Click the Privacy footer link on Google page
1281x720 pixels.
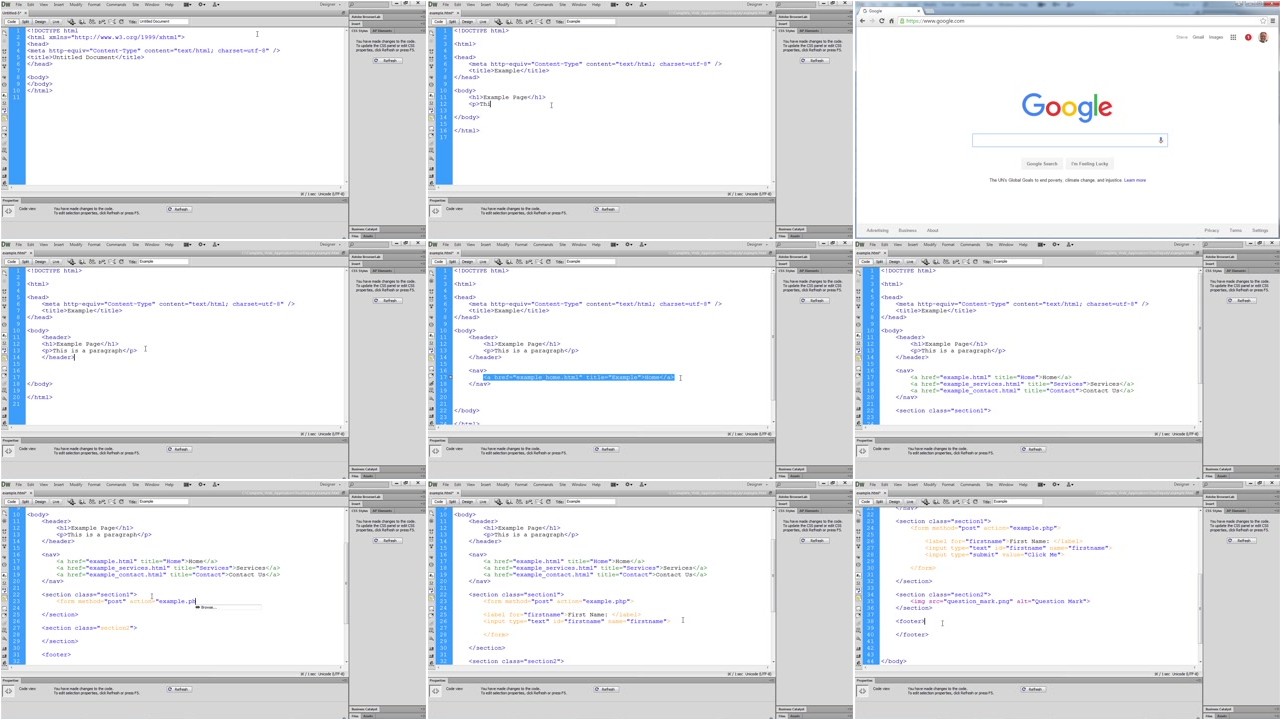pyautogui.click(x=1211, y=230)
